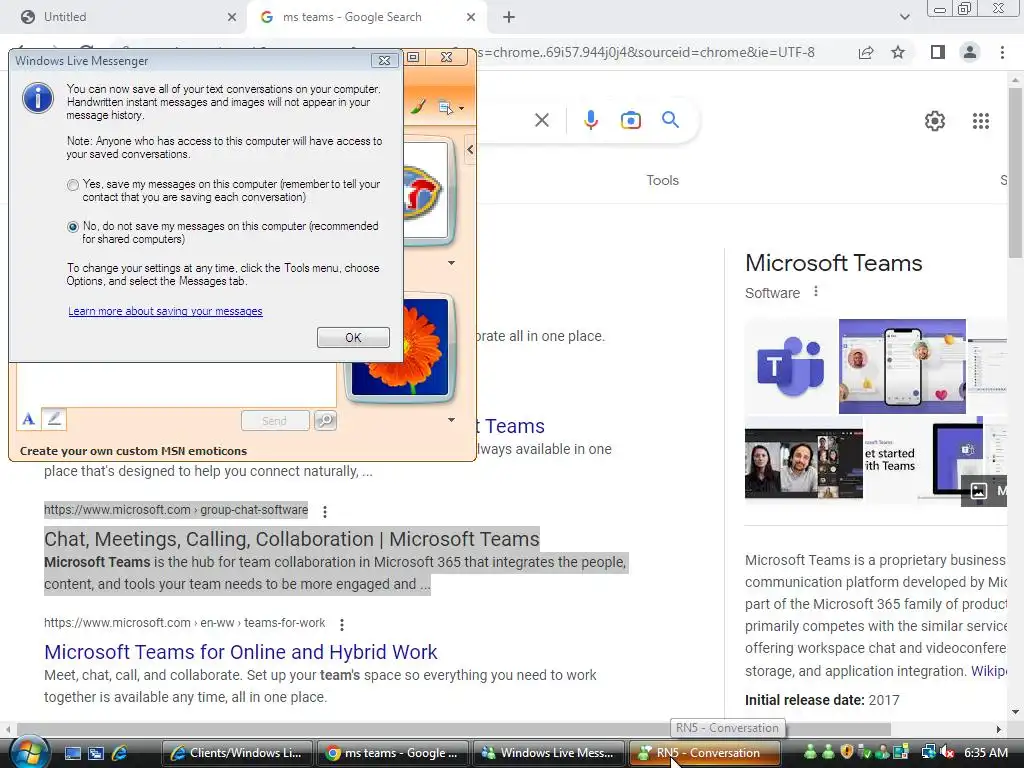The width and height of the screenshot is (1024, 768).
Task: Toggle the Chrome side panel
Action: pyautogui.click(x=938, y=52)
